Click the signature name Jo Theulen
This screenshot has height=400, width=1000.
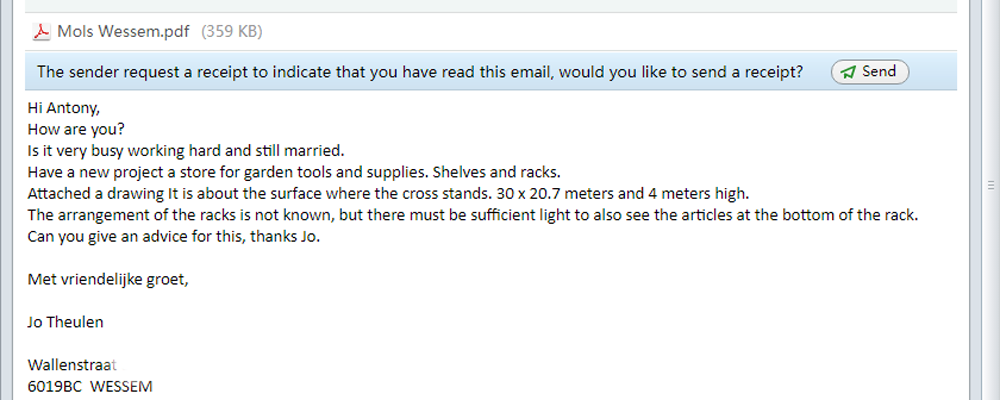pos(66,322)
